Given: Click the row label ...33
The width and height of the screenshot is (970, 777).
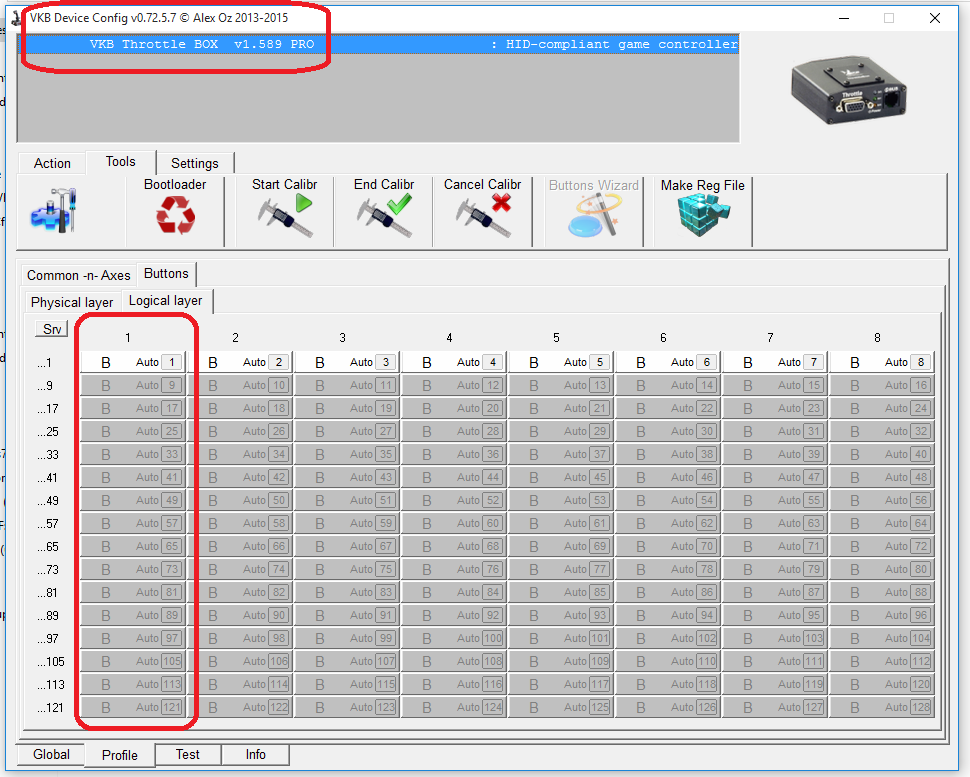Looking at the screenshot, I should 48,455.
